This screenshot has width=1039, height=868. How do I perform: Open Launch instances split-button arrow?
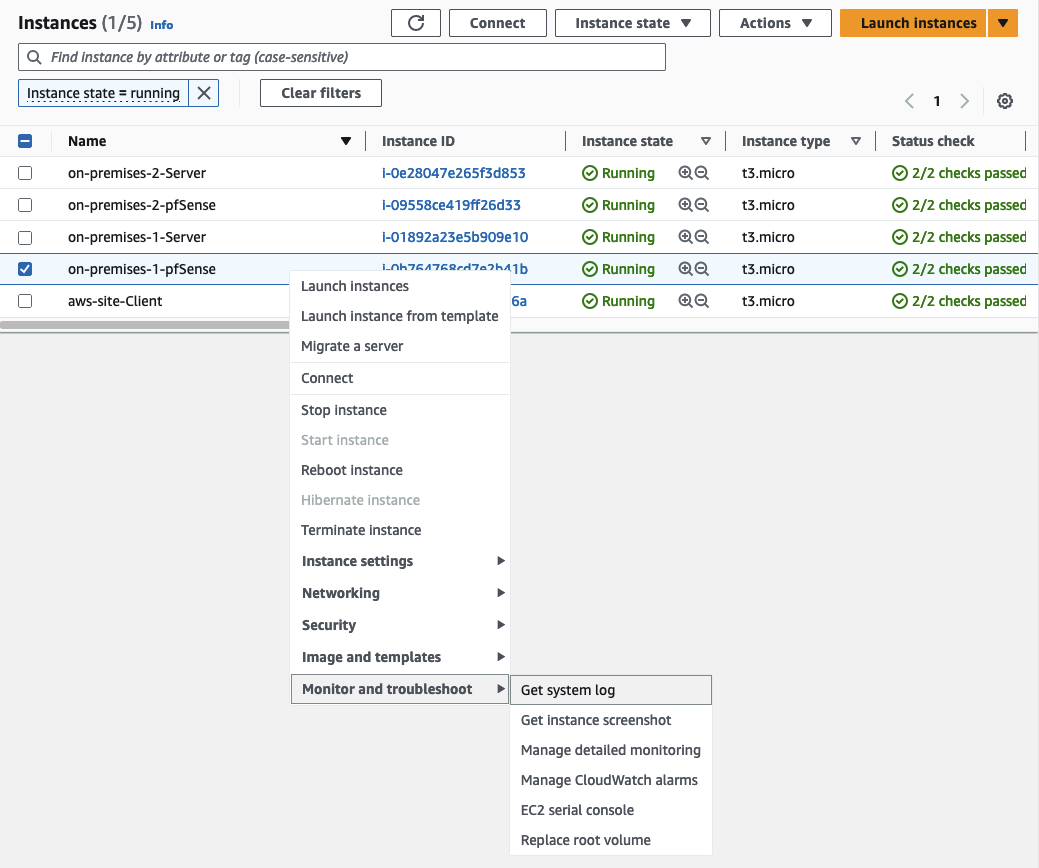click(1003, 23)
